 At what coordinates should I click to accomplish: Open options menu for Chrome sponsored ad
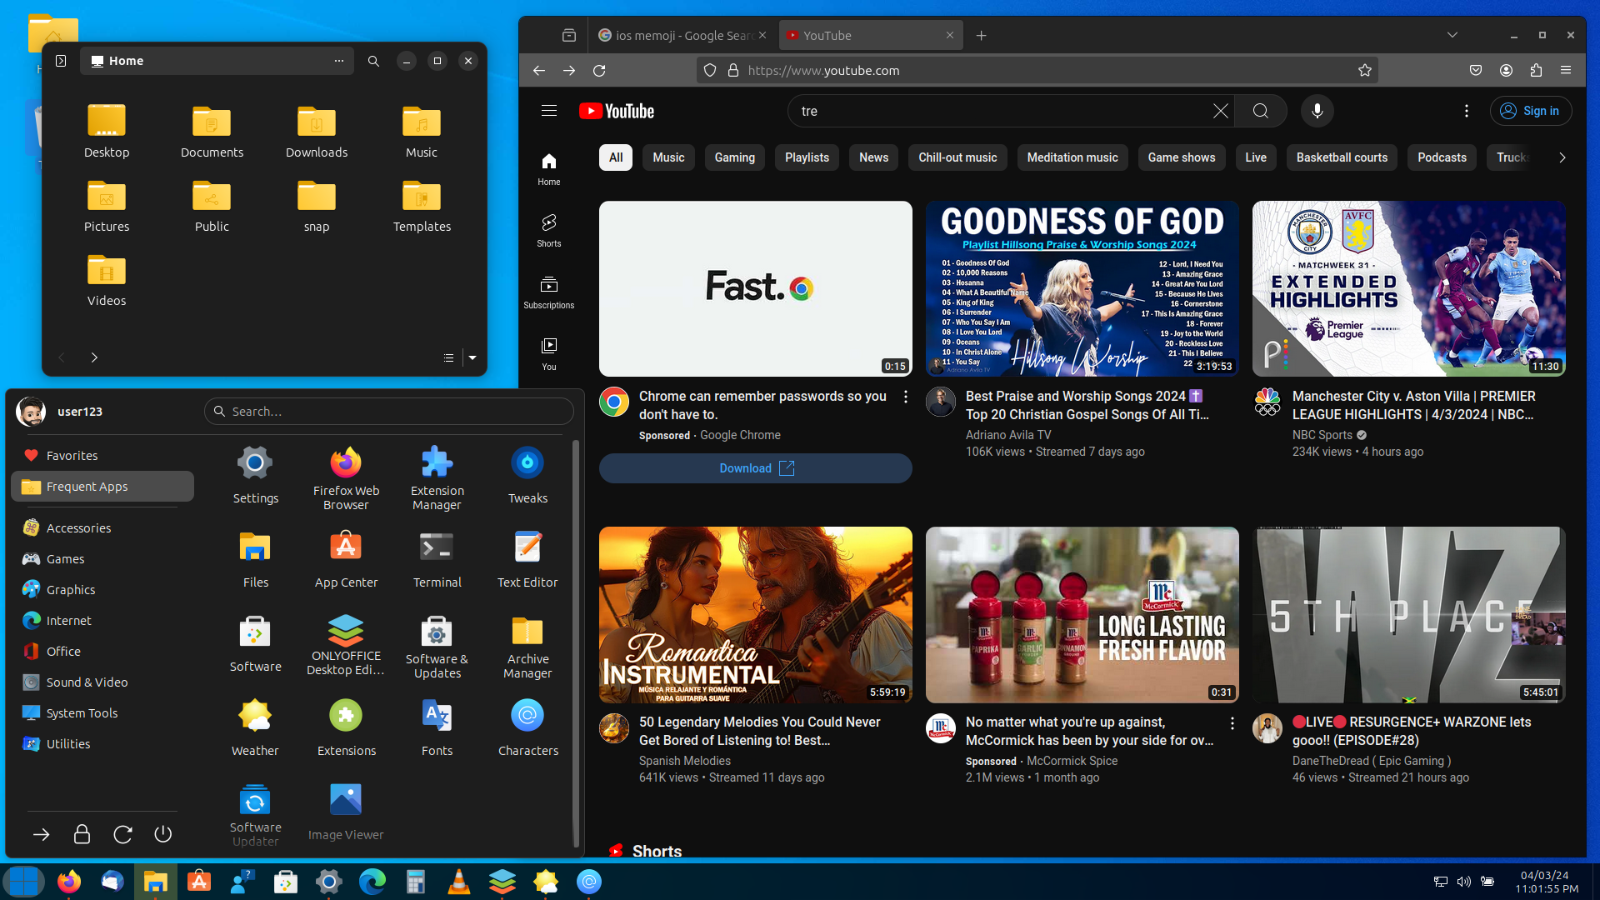click(906, 397)
